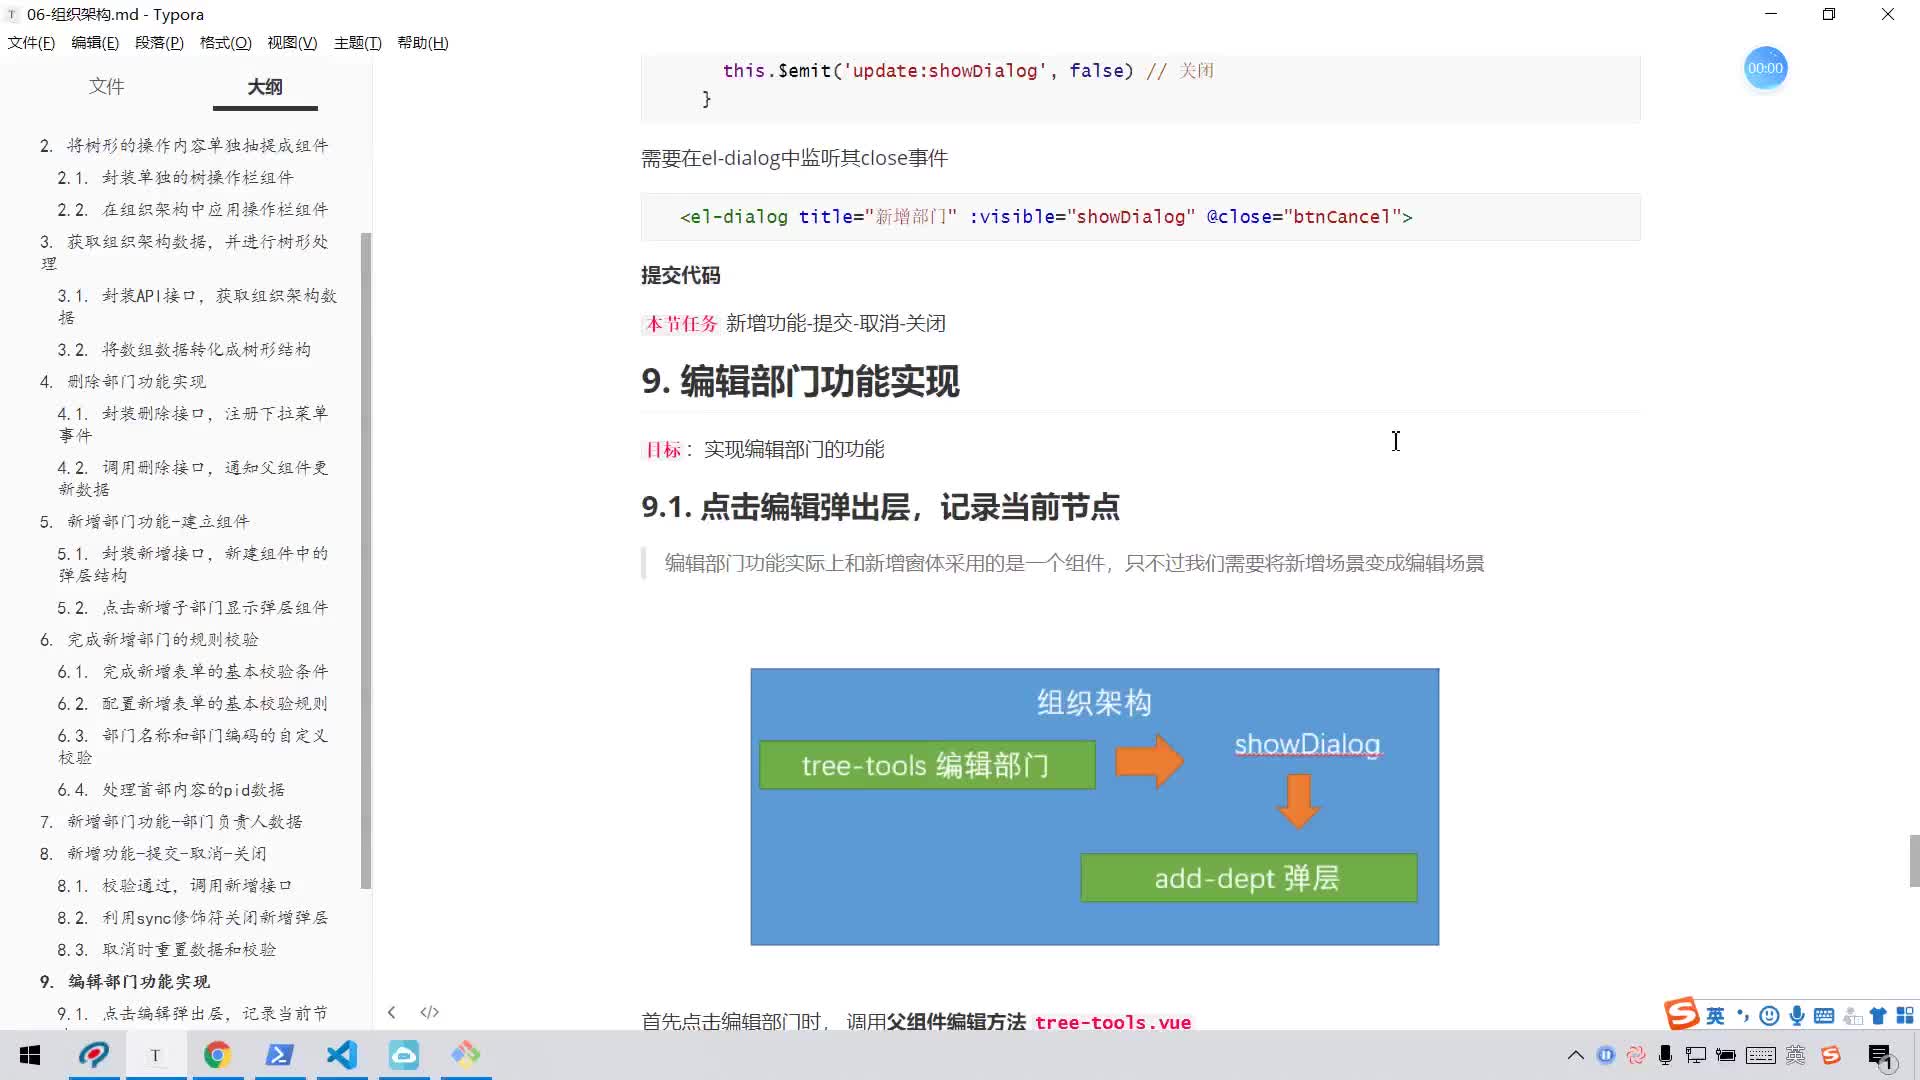Select outline 6.2 配置新增表单的基本校验规则
Viewport: 1920px width, 1080px height.
click(x=193, y=704)
